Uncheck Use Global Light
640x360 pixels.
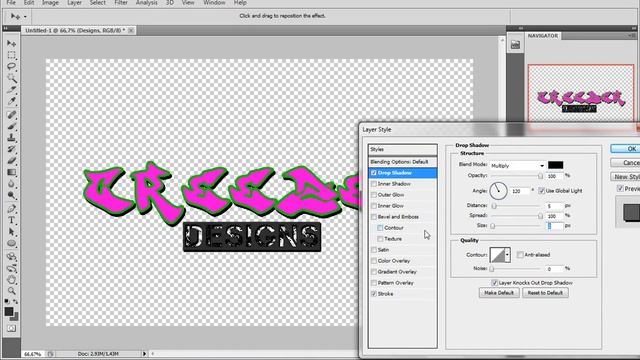point(541,191)
